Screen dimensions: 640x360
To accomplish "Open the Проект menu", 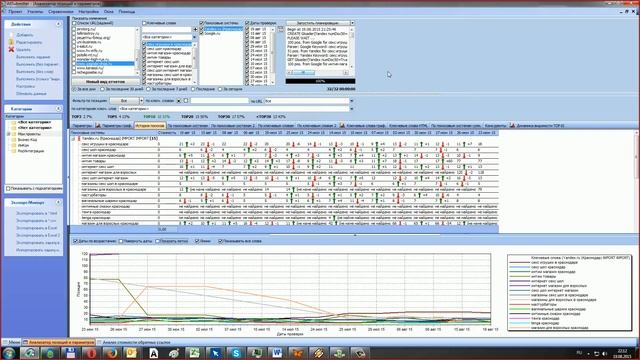I will pyautogui.click(x=15, y=12).
